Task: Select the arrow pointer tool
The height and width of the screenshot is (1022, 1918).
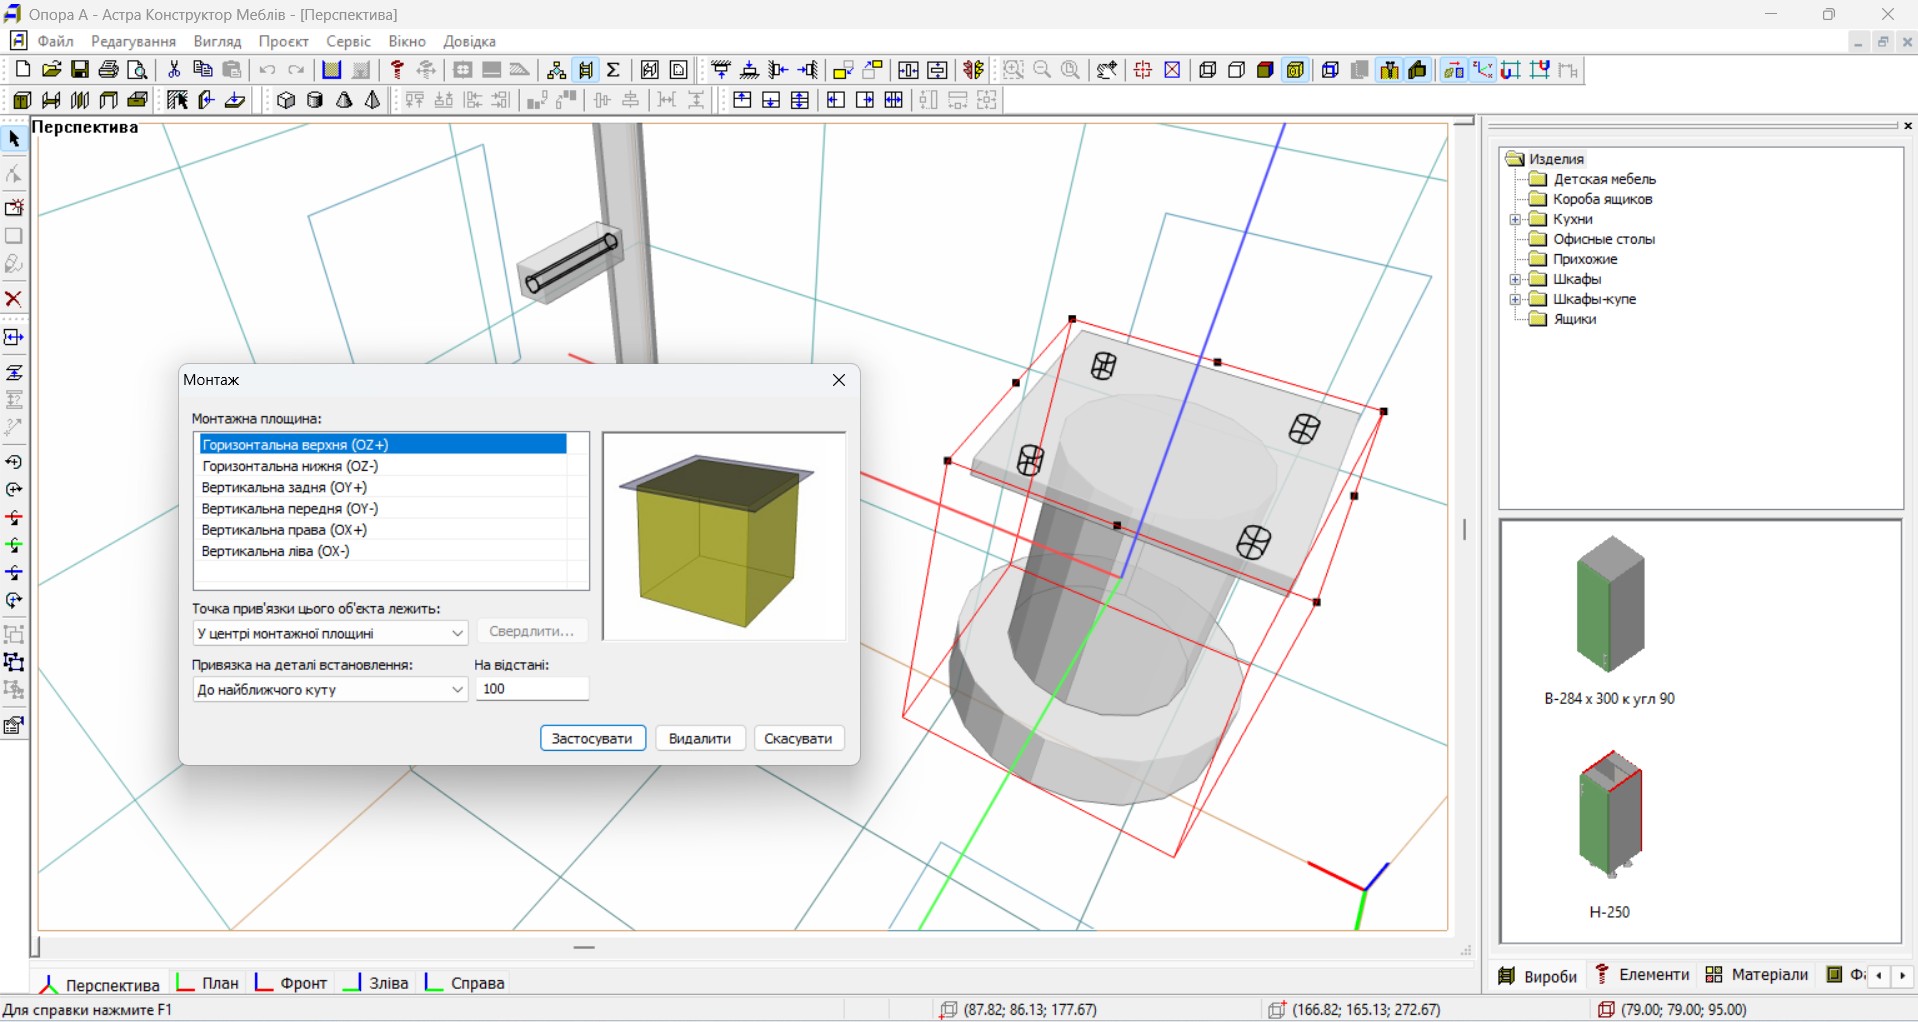Action: click(x=14, y=139)
